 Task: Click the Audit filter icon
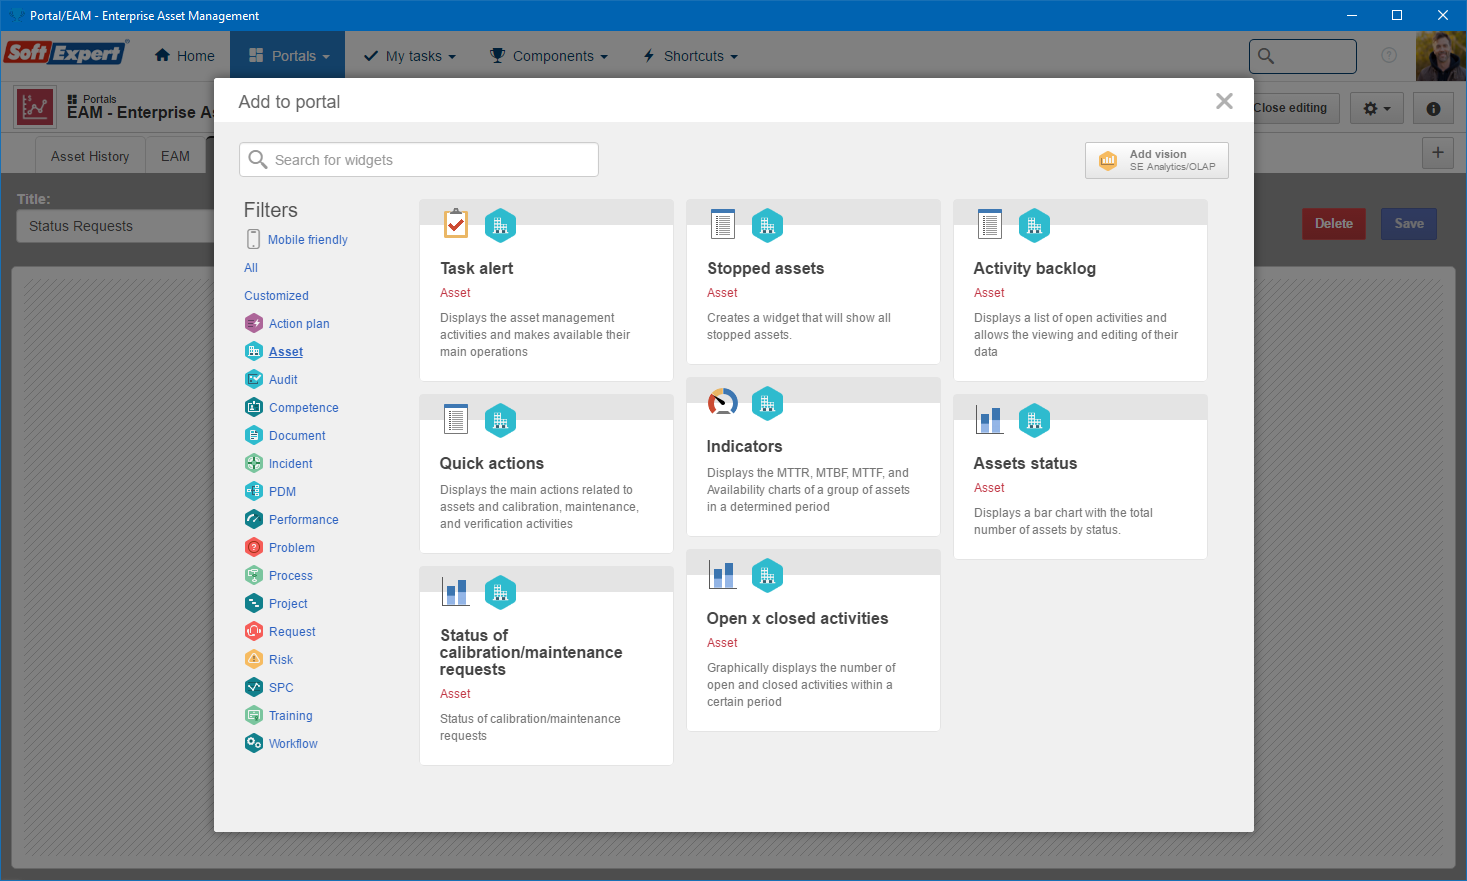[254, 379]
